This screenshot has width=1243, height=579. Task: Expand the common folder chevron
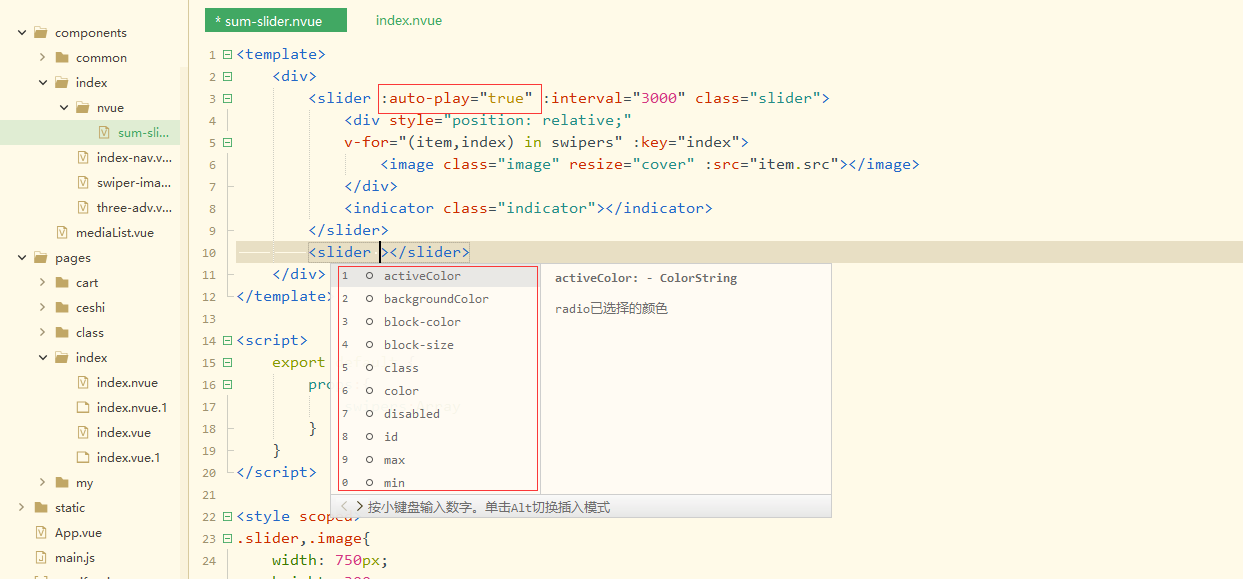tap(43, 58)
